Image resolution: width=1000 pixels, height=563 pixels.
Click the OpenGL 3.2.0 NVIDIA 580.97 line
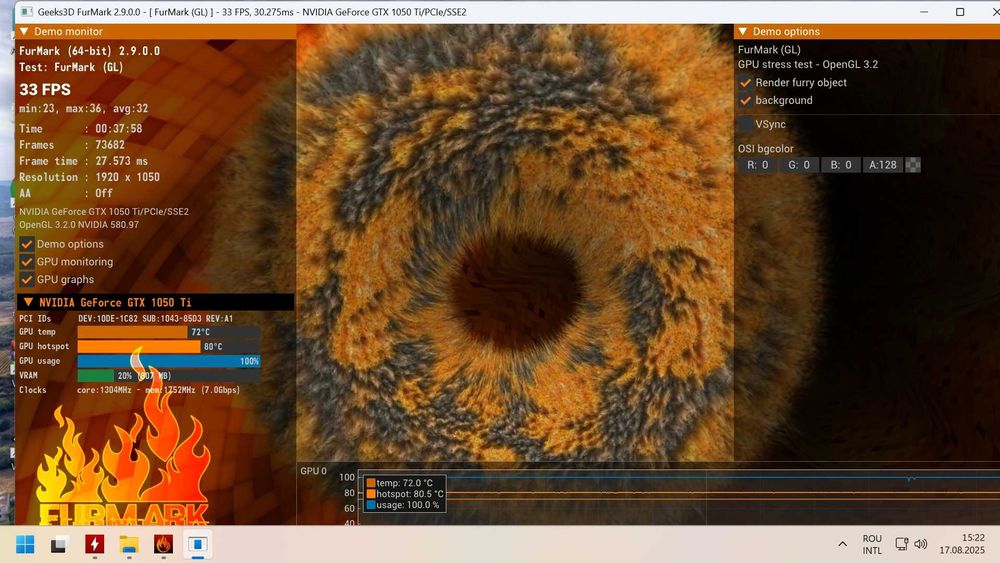pyautogui.click(x=79, y=225)
